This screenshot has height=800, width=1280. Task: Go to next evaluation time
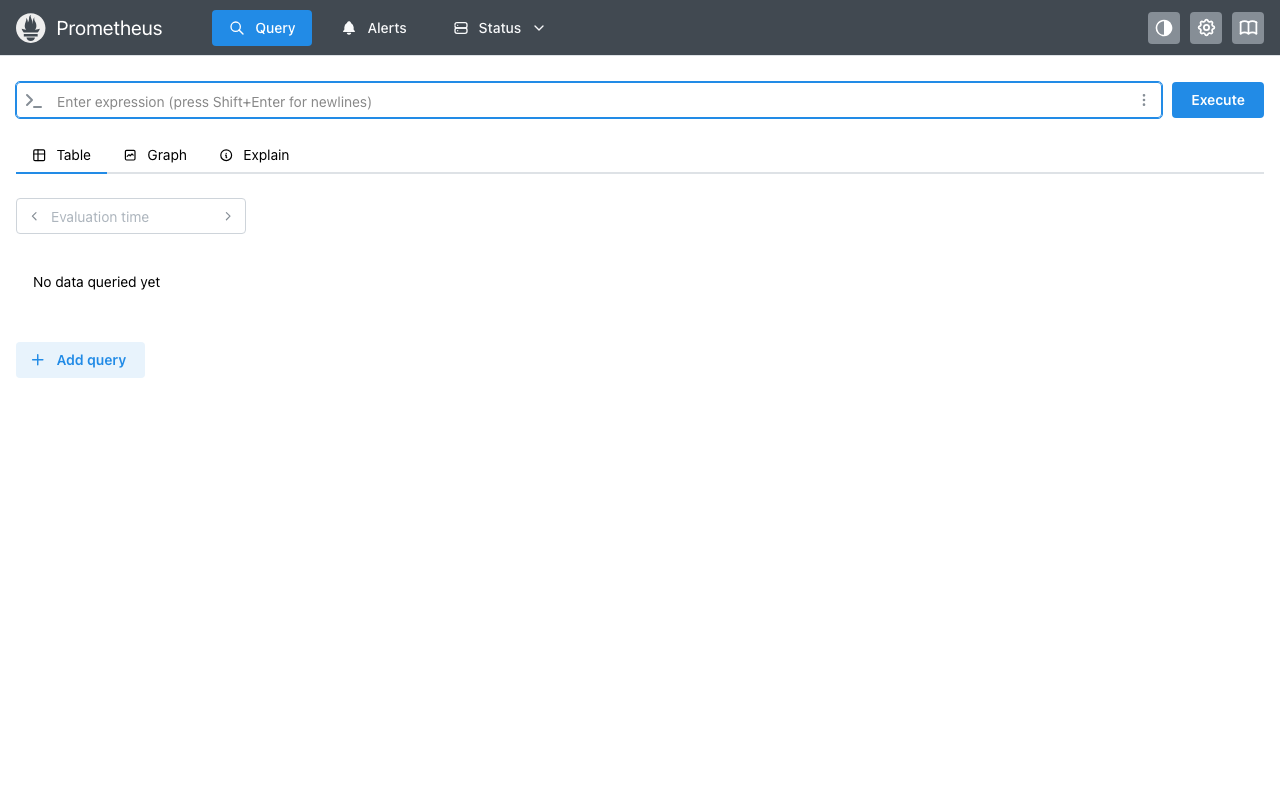coord(228,216)
